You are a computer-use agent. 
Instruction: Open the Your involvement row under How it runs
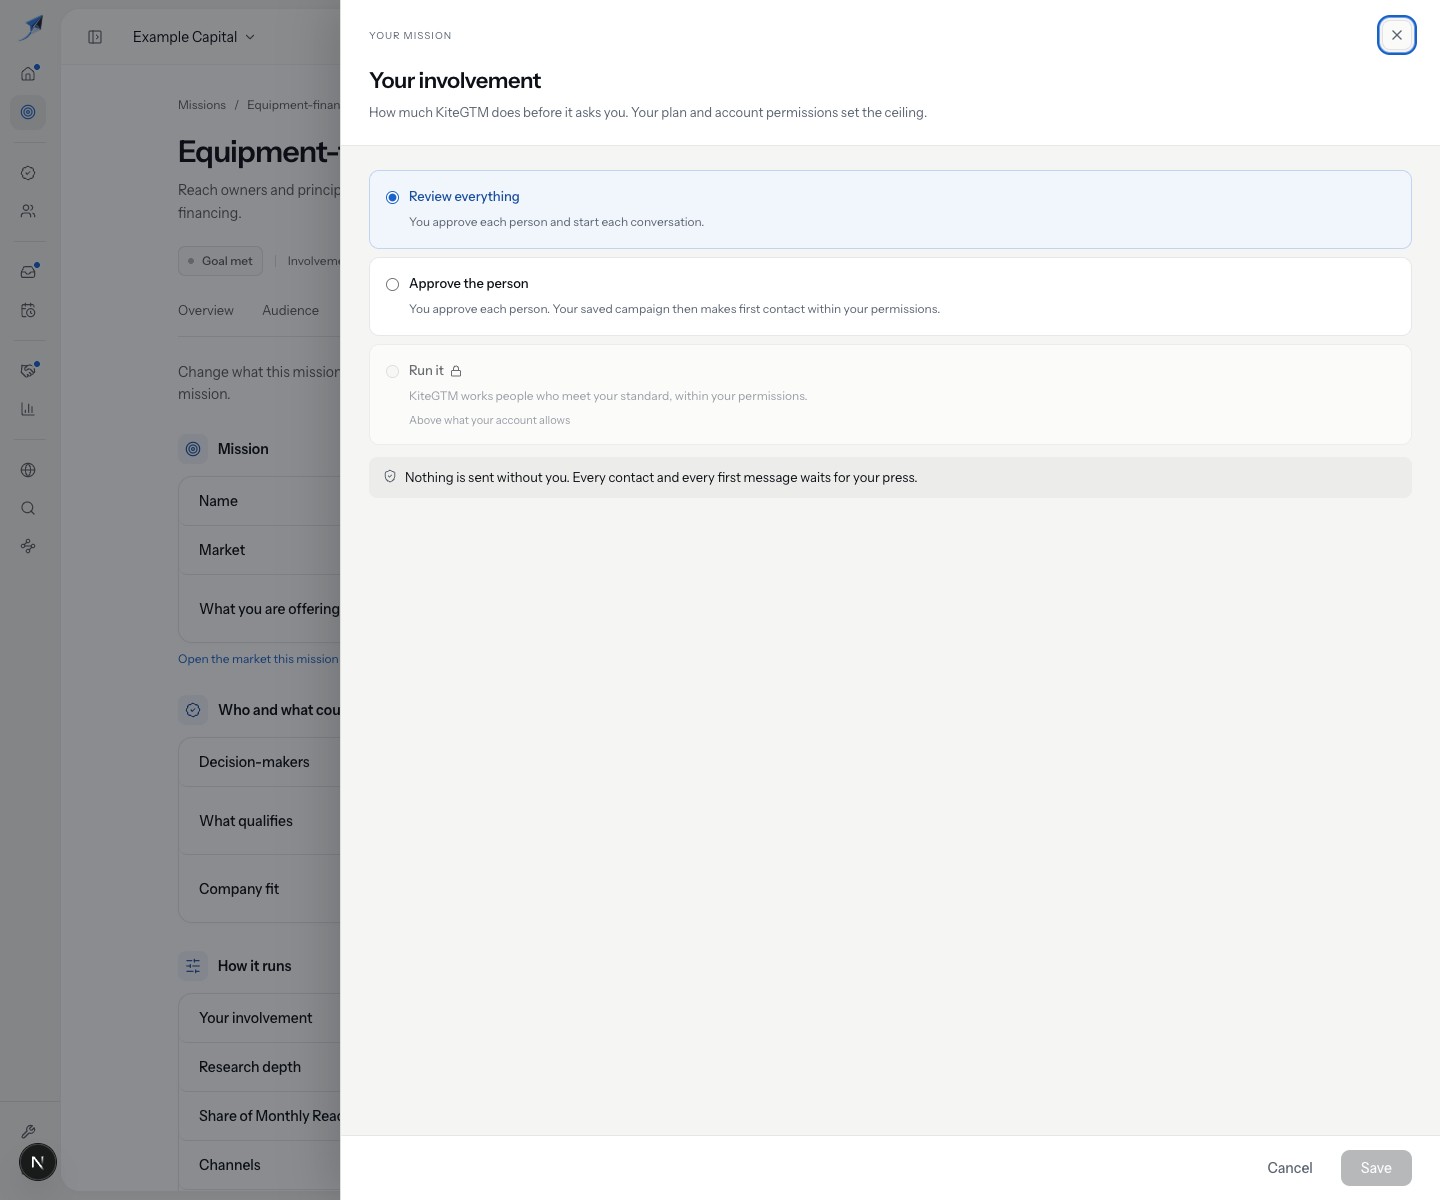[x=260, y=1018]
